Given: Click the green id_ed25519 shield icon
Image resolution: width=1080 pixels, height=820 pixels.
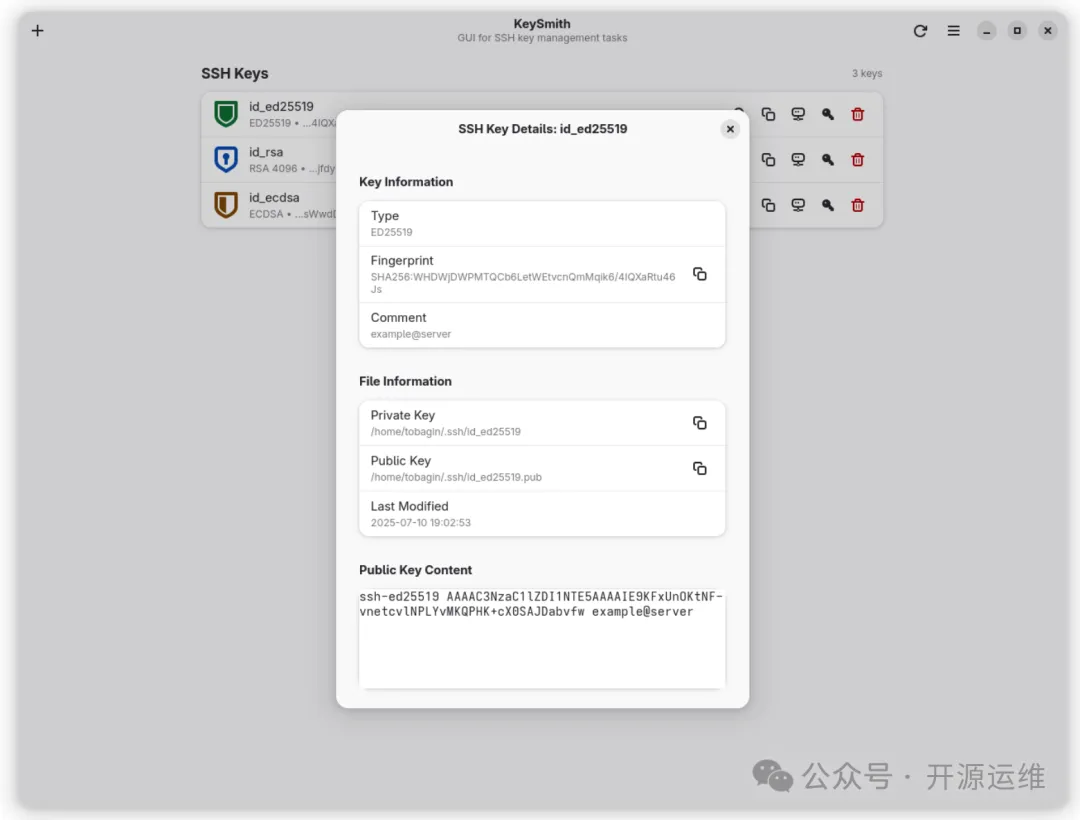Looking at the screenshot, I should [226, 114].
